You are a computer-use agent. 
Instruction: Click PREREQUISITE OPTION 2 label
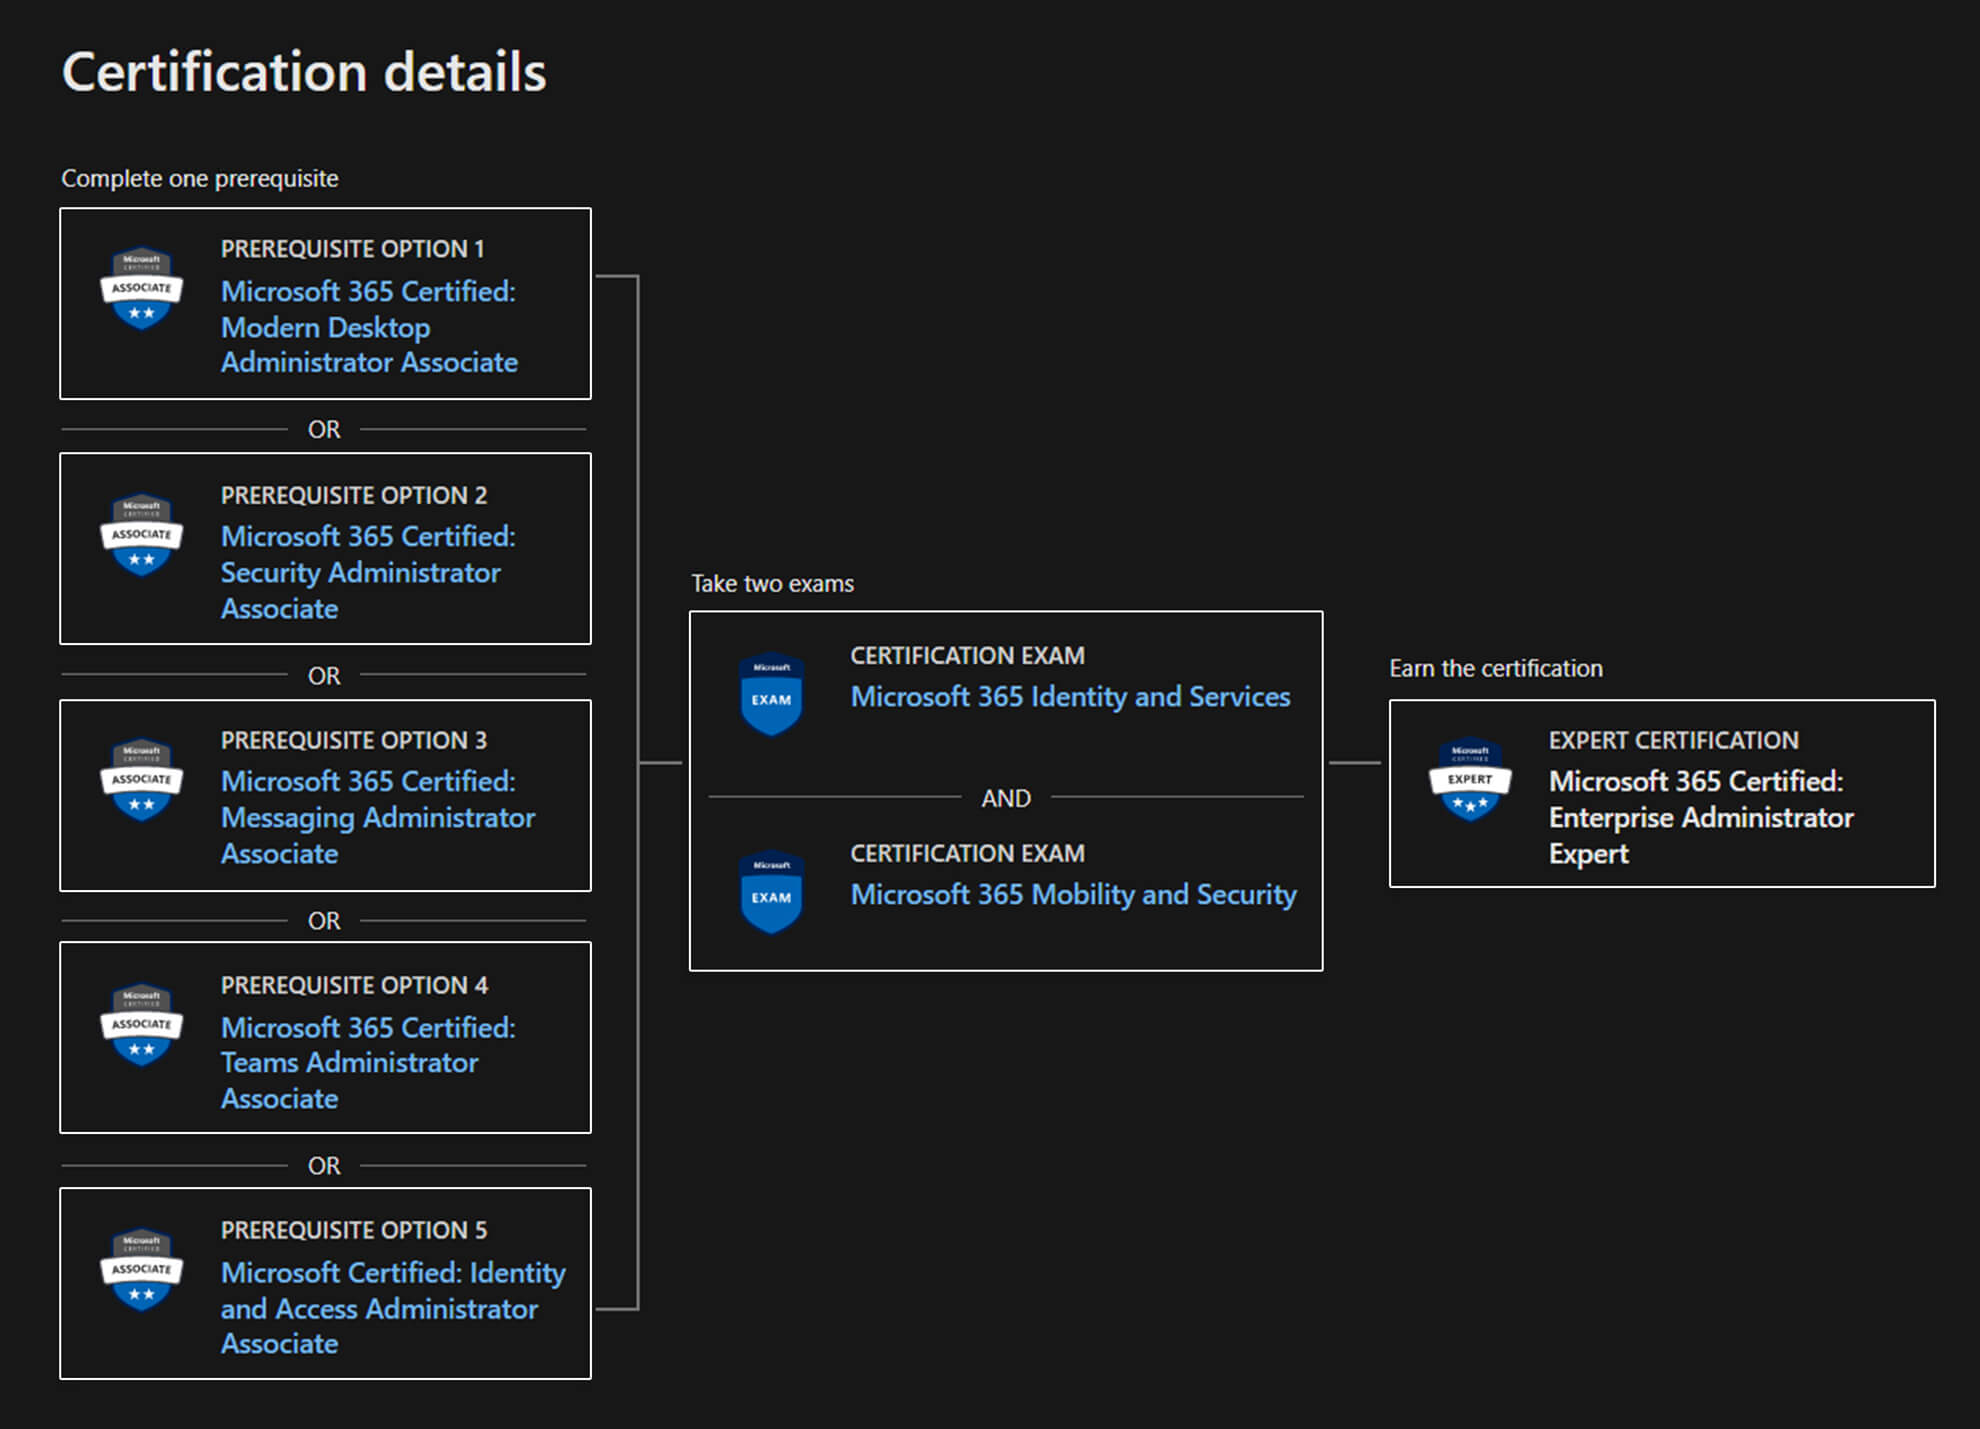click(354, 495)
